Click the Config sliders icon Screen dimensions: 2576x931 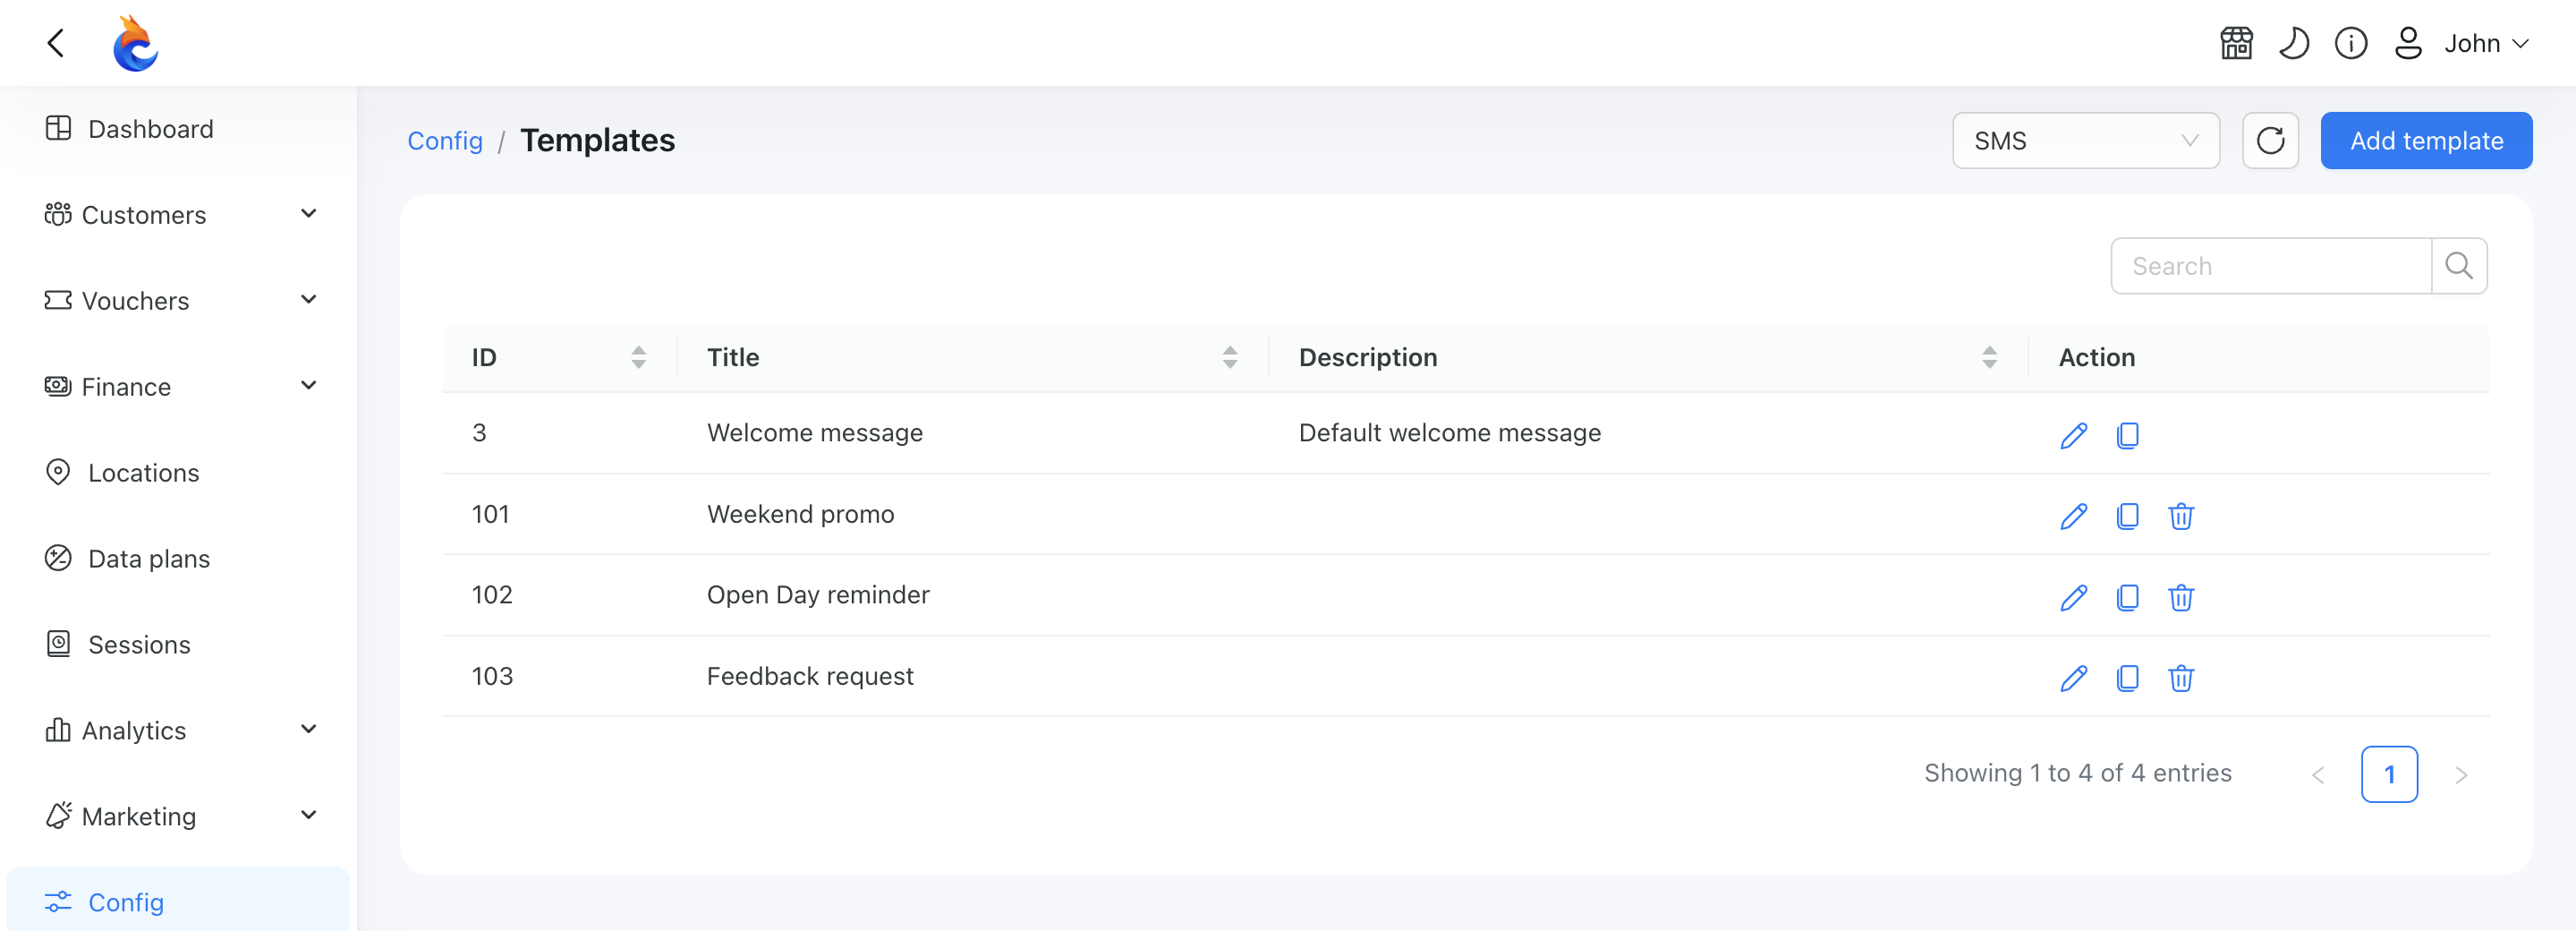coord(58,902)
